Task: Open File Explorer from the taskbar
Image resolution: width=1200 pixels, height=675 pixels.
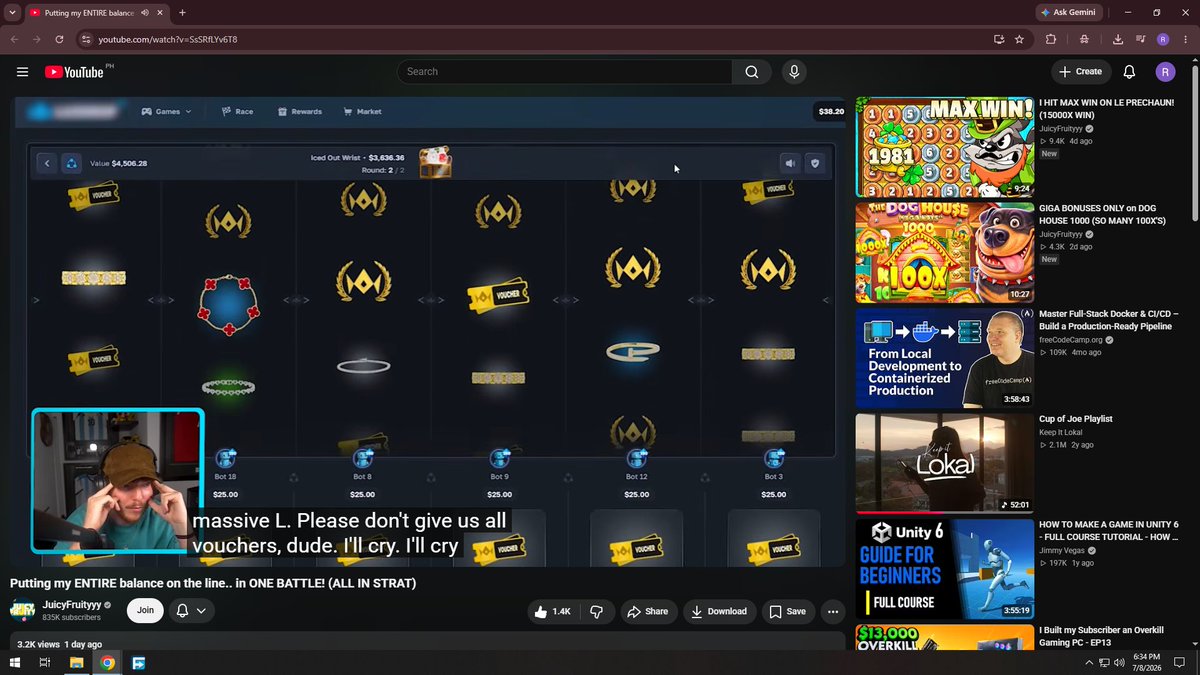Action: coord(76,663)
